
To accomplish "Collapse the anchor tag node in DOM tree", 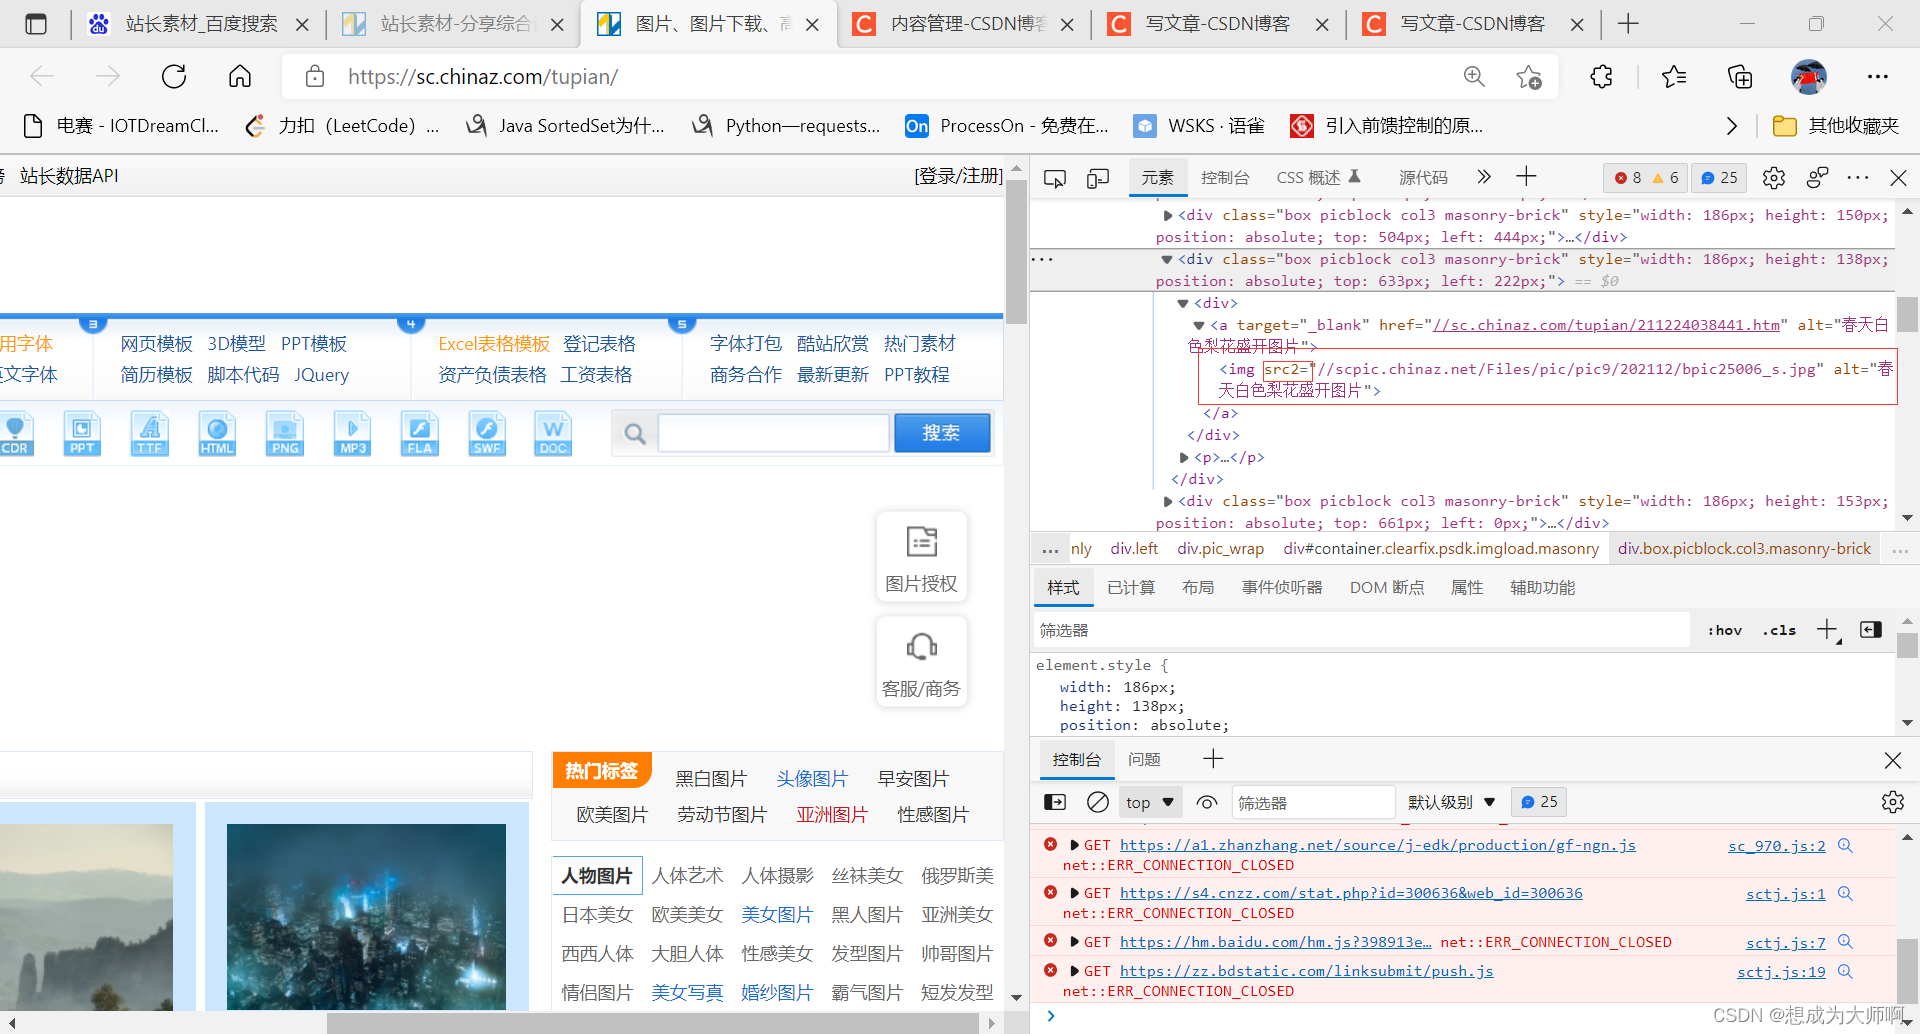I will pyautogui.click(x=1198, y=325).
